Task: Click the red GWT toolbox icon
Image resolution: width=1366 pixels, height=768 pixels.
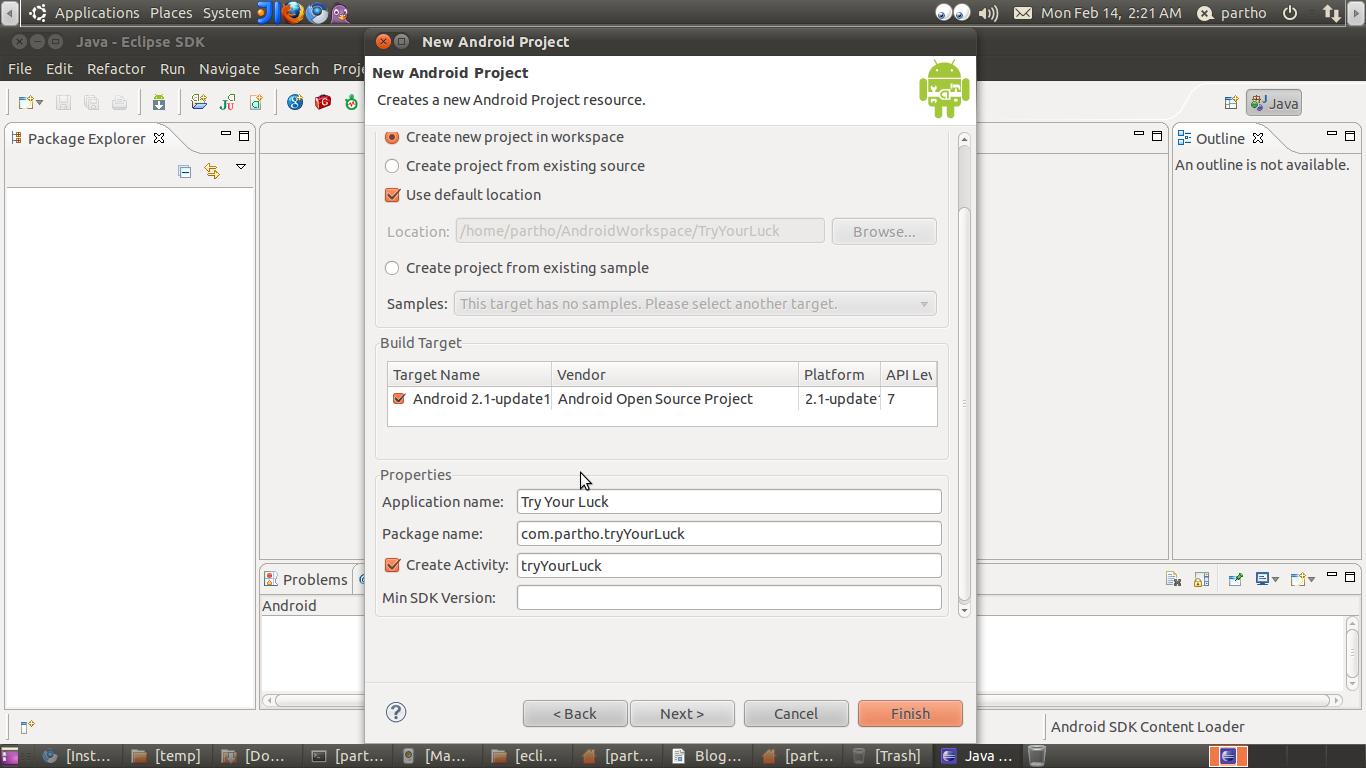Action: [x=323, y=102]
